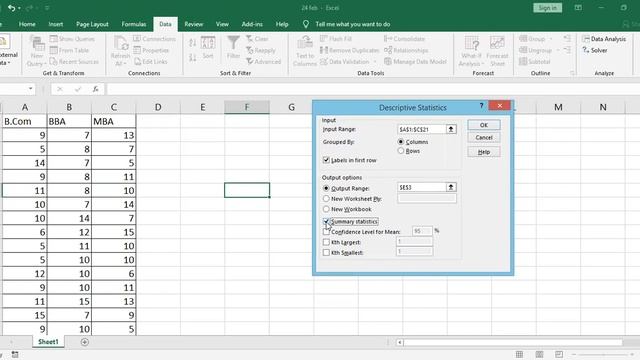This screenshot has height=360, width=640.
Task: Click the Subtotal icon in Outline
Action: (x=535, y=62)
